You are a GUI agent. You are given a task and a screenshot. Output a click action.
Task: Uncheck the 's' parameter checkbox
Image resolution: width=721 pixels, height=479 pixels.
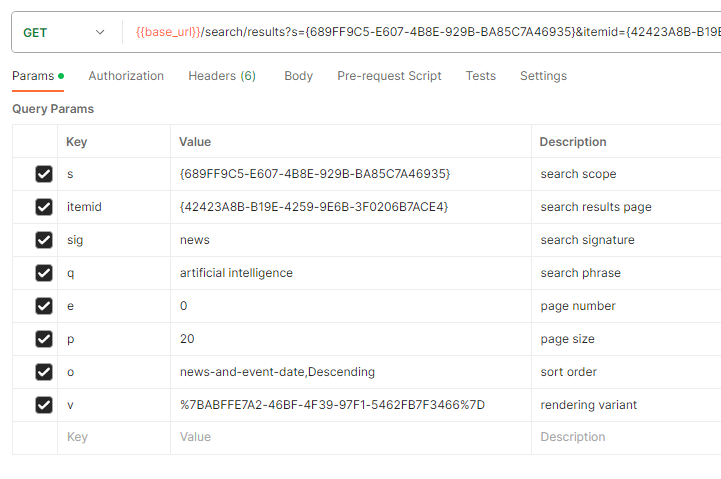tap(44, 174)
